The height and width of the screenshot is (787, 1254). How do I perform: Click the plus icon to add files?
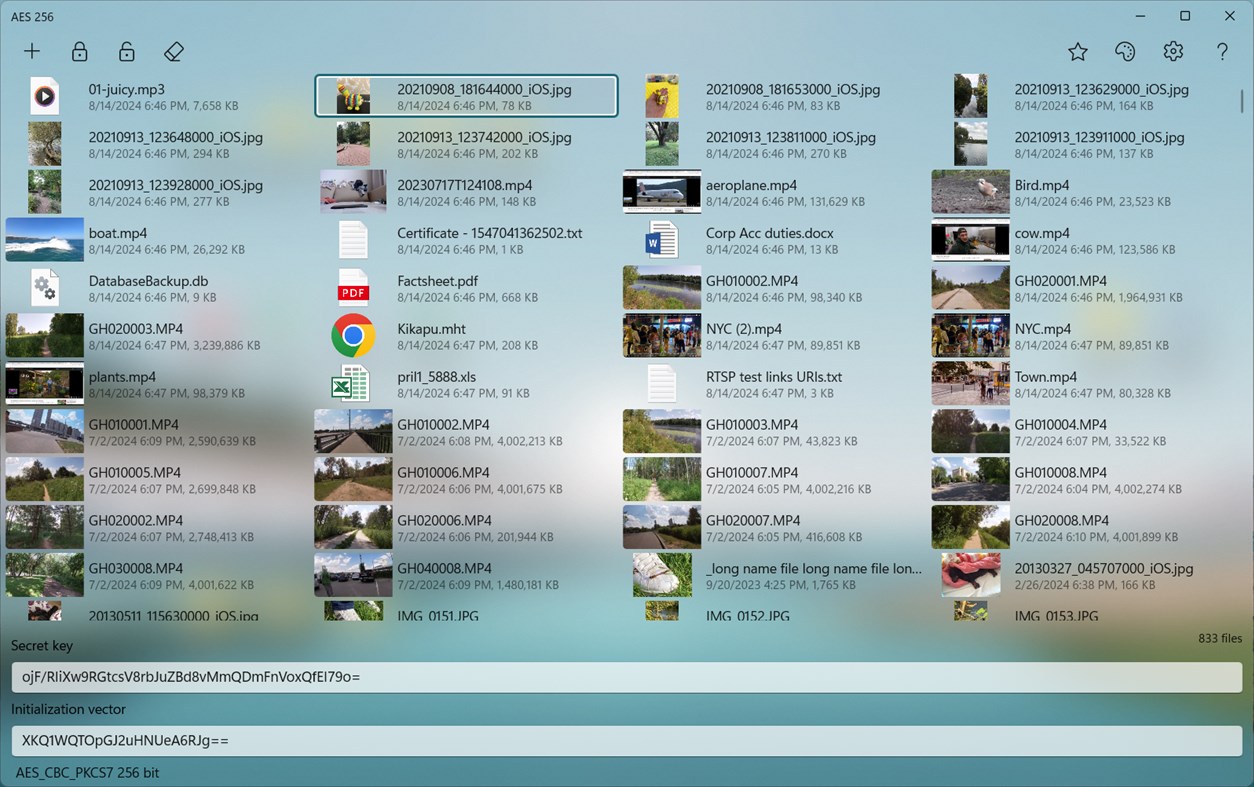[x=32, y=52]
